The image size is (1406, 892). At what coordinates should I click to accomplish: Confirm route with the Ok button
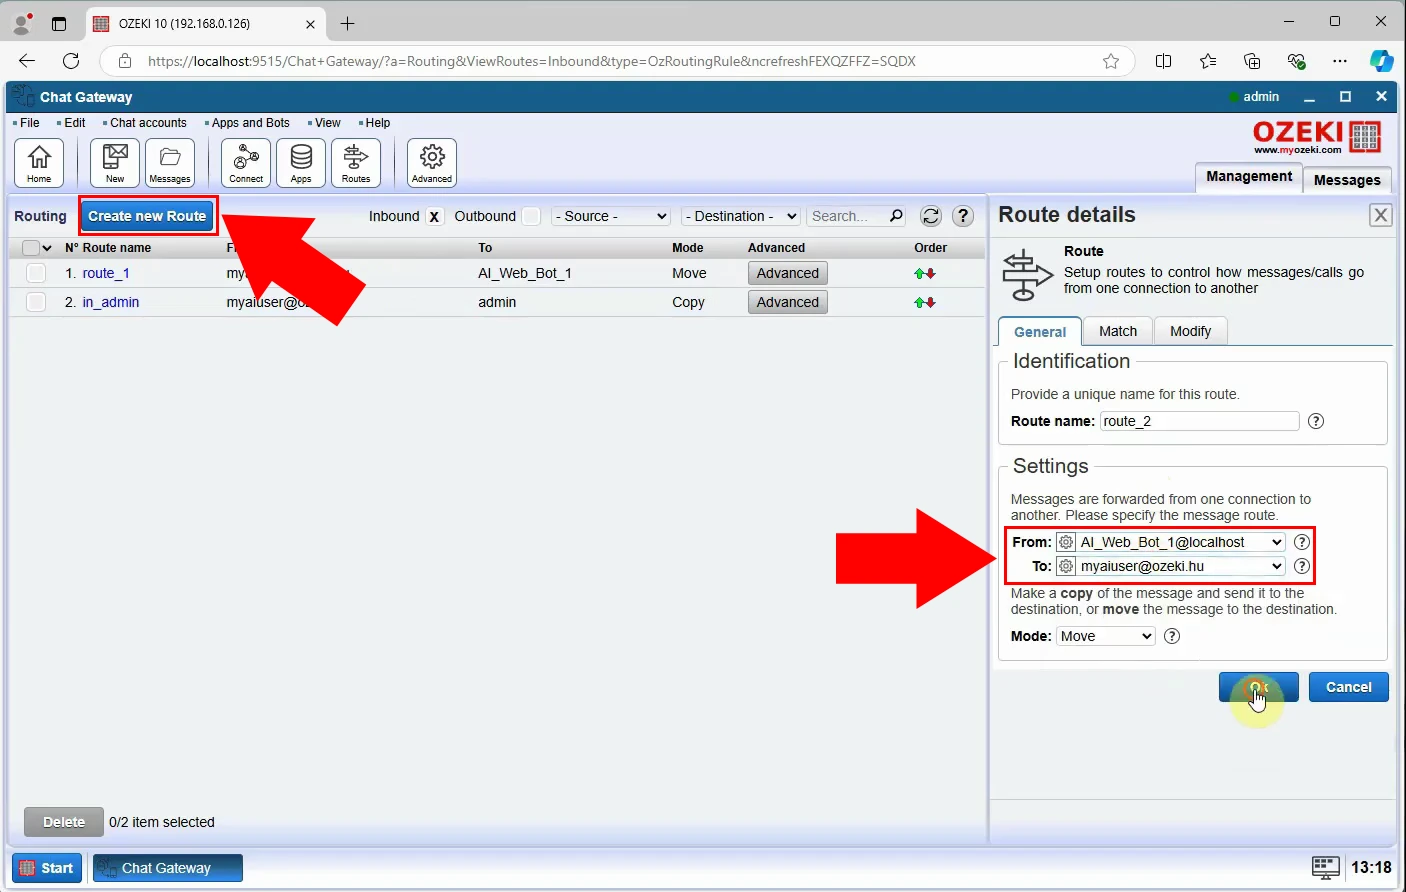(1259, 687)
